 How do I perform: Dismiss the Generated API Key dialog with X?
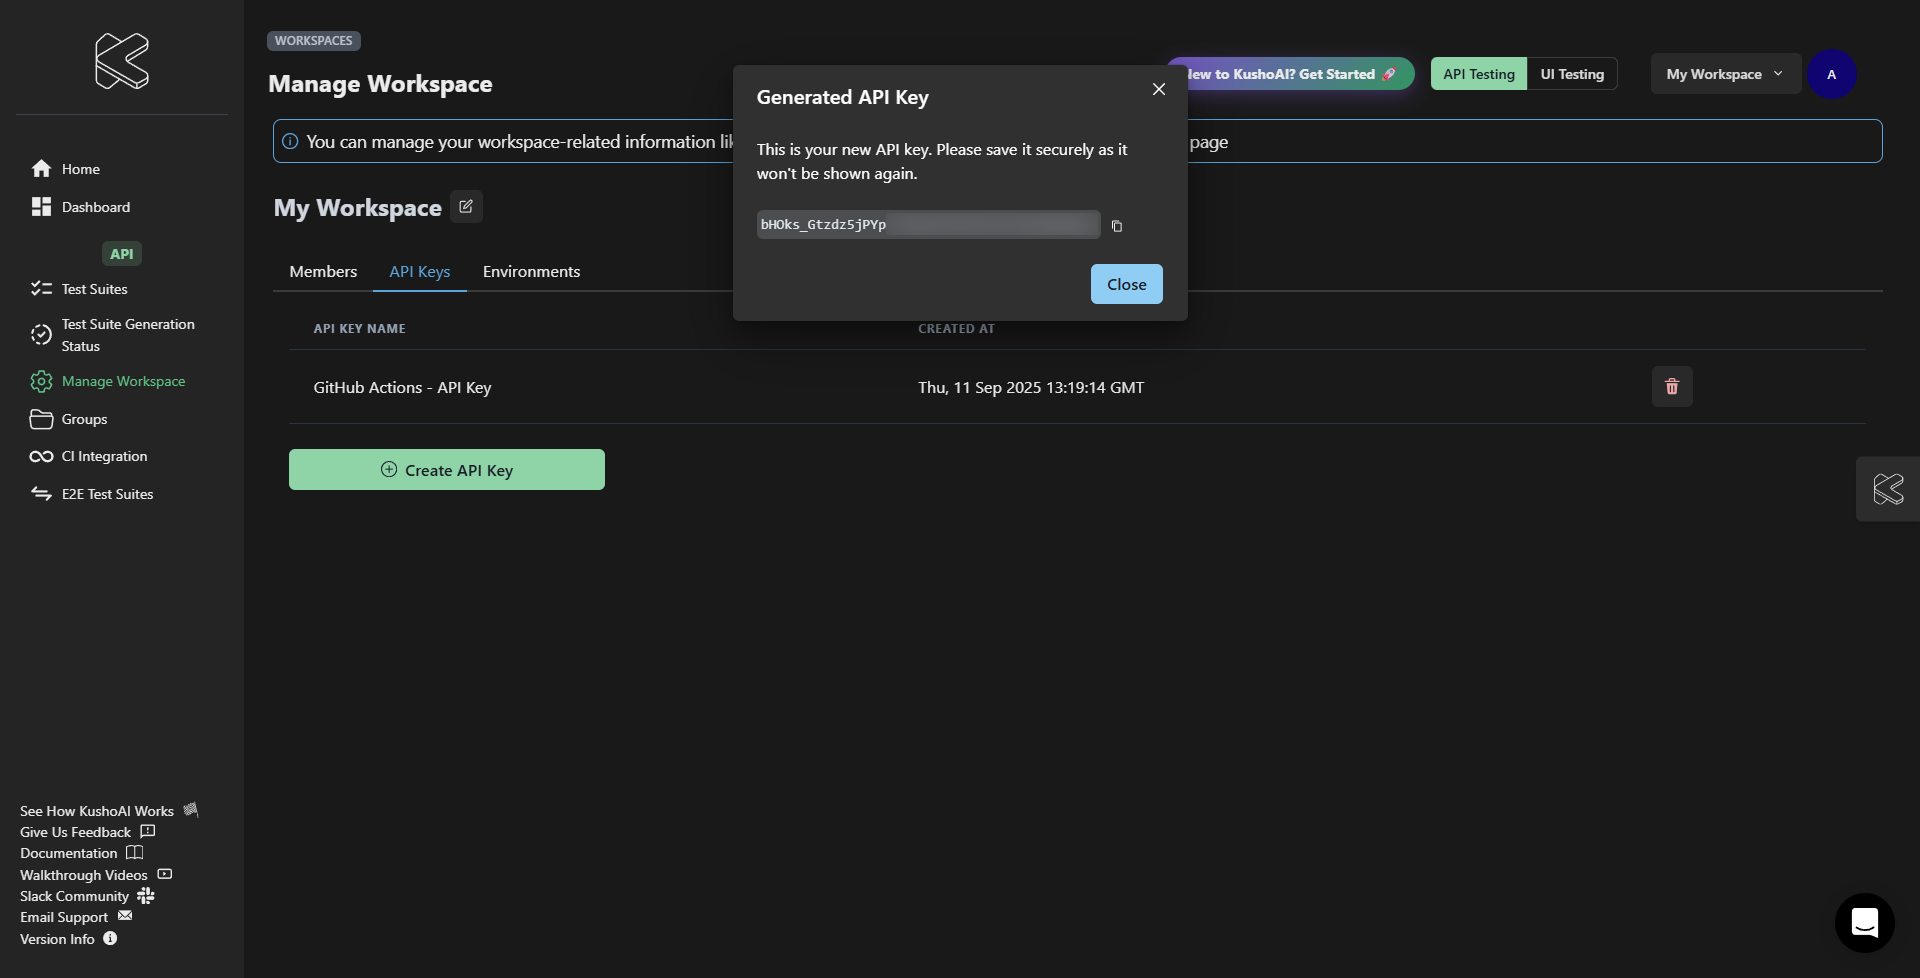[x=1159, y=89]
